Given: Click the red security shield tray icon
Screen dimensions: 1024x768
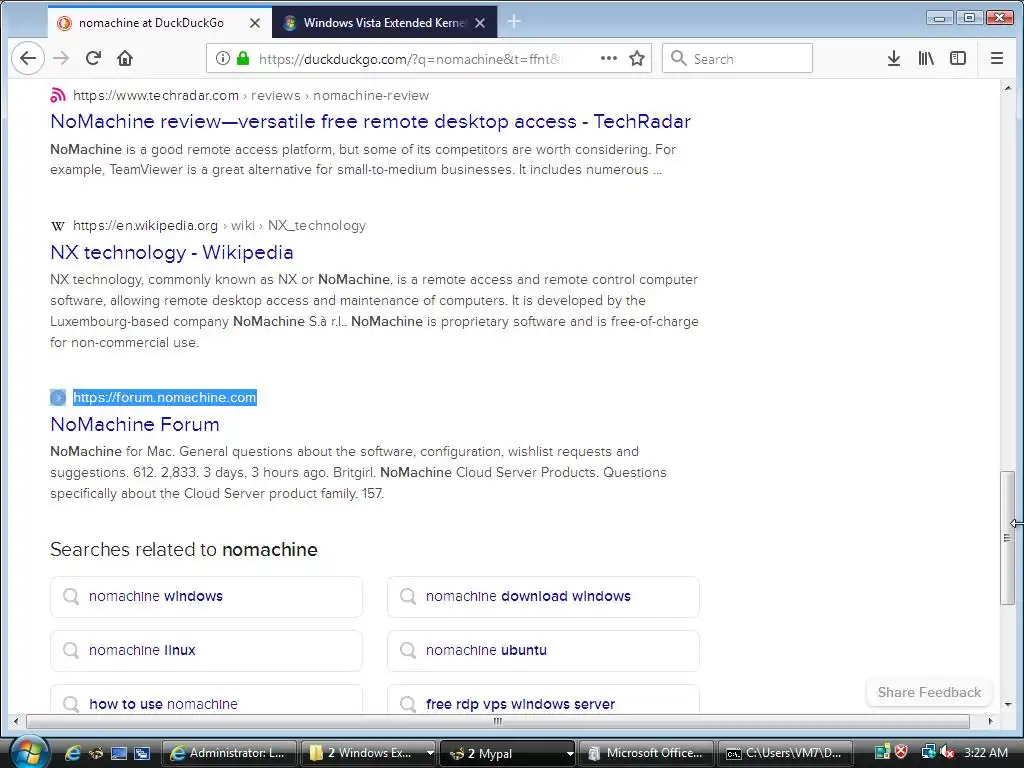Looking at the screenshot, I should click(x=901, y=752).
